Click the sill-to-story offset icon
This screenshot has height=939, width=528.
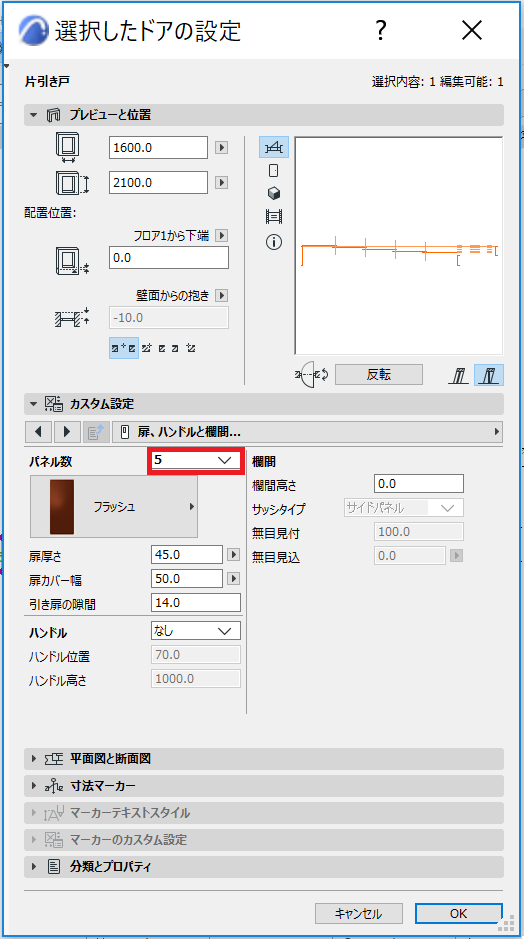click(72, 261)
